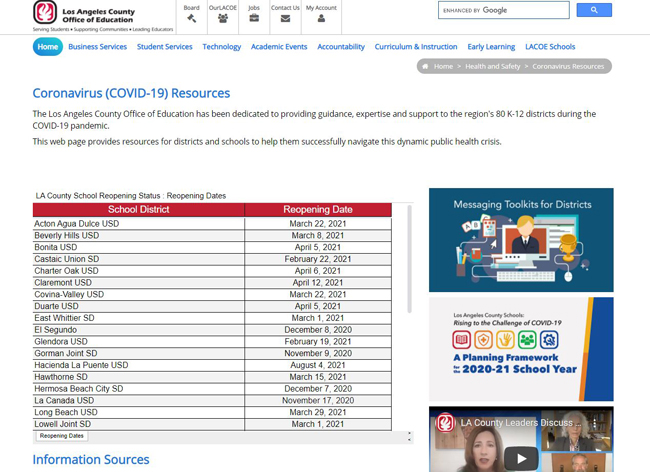Click the April 12, 2021 date cell
Viewport: 650px width, 472px height.
318,283
